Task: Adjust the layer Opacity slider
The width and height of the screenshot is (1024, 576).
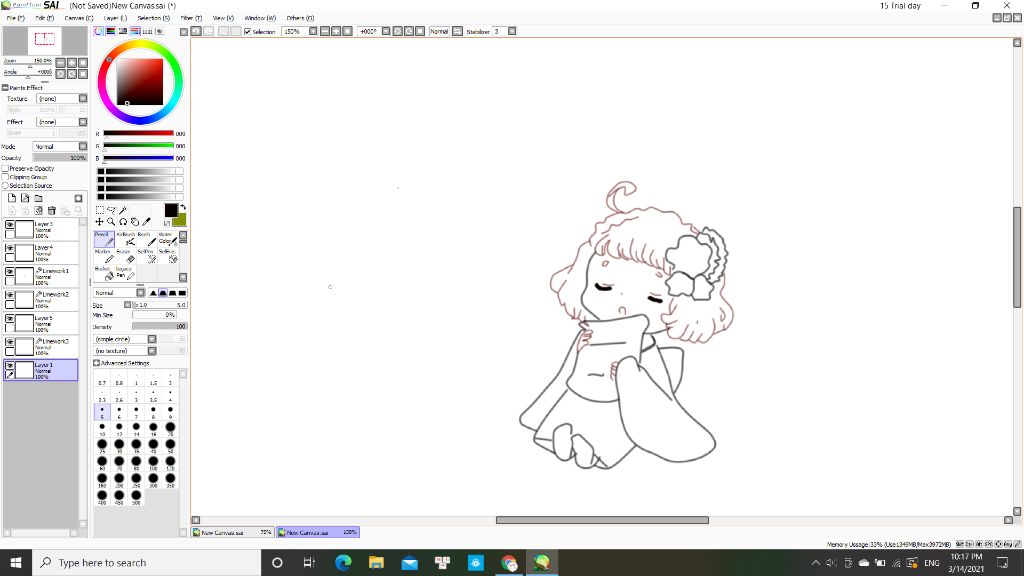Action: pos(59,158)
